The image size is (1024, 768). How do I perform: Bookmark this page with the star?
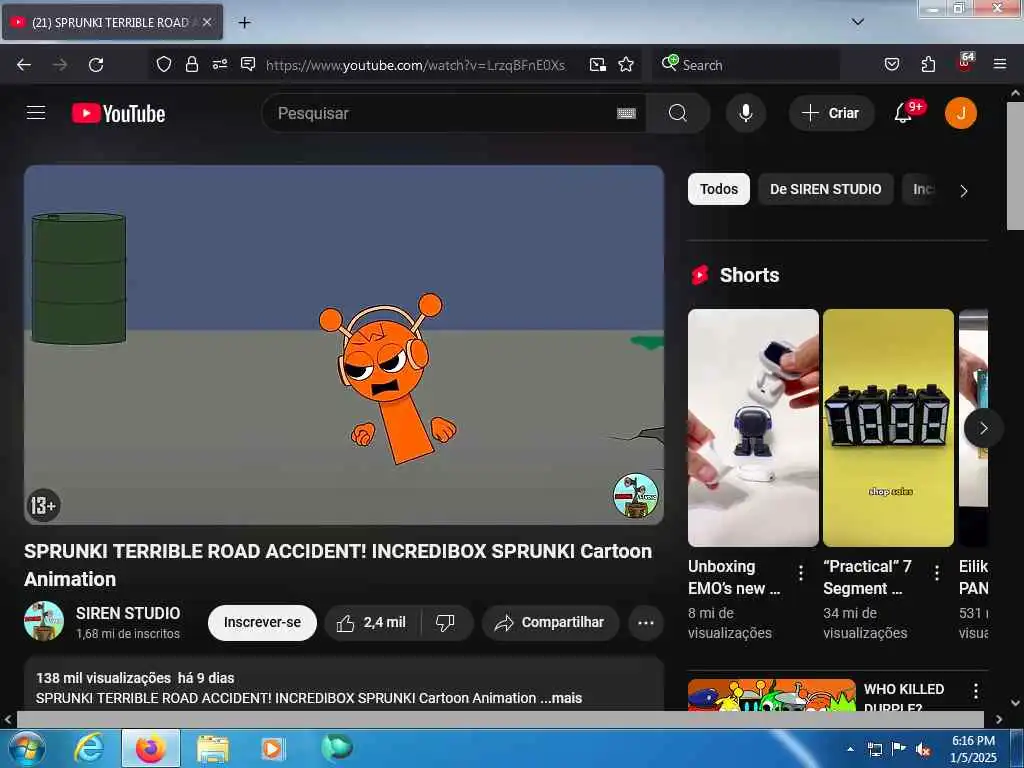[626, 64]
